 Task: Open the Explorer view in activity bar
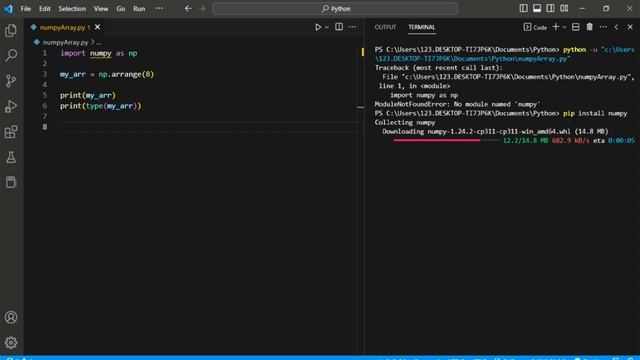[11, 31]
